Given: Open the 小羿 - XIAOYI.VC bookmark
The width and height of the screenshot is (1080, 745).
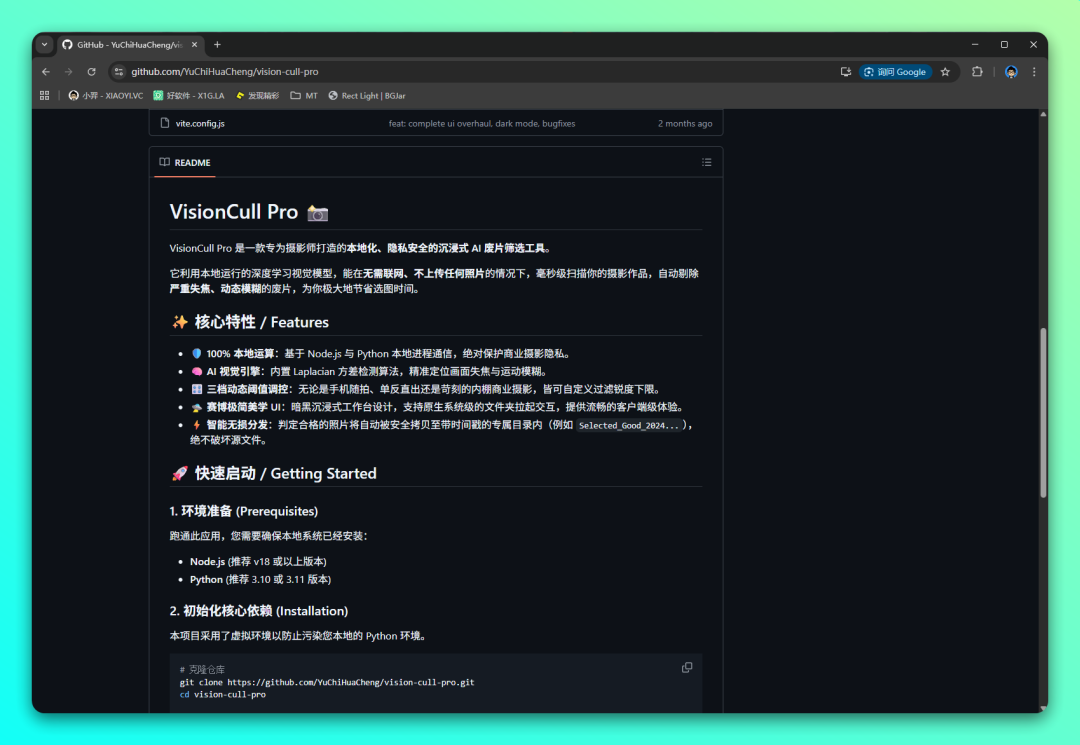Looking at the screenshot, I should [105, 96].
